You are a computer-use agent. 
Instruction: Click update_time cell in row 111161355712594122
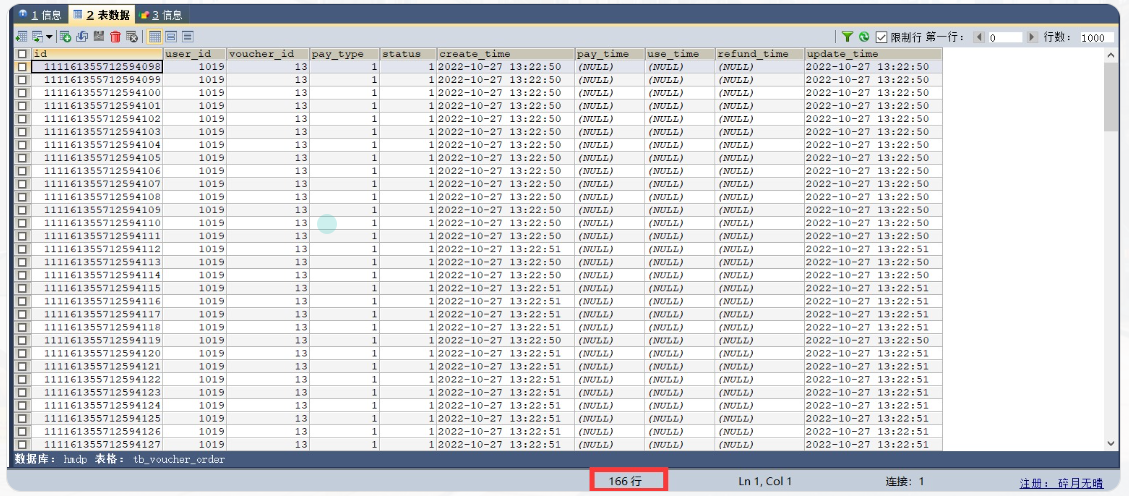(873, 379)
